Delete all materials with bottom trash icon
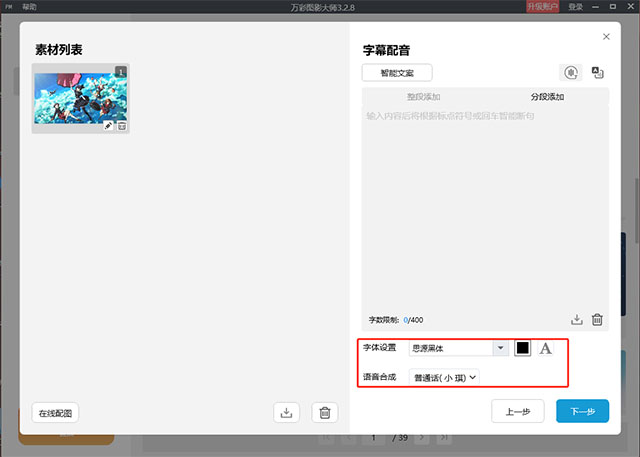 point(325,413)
